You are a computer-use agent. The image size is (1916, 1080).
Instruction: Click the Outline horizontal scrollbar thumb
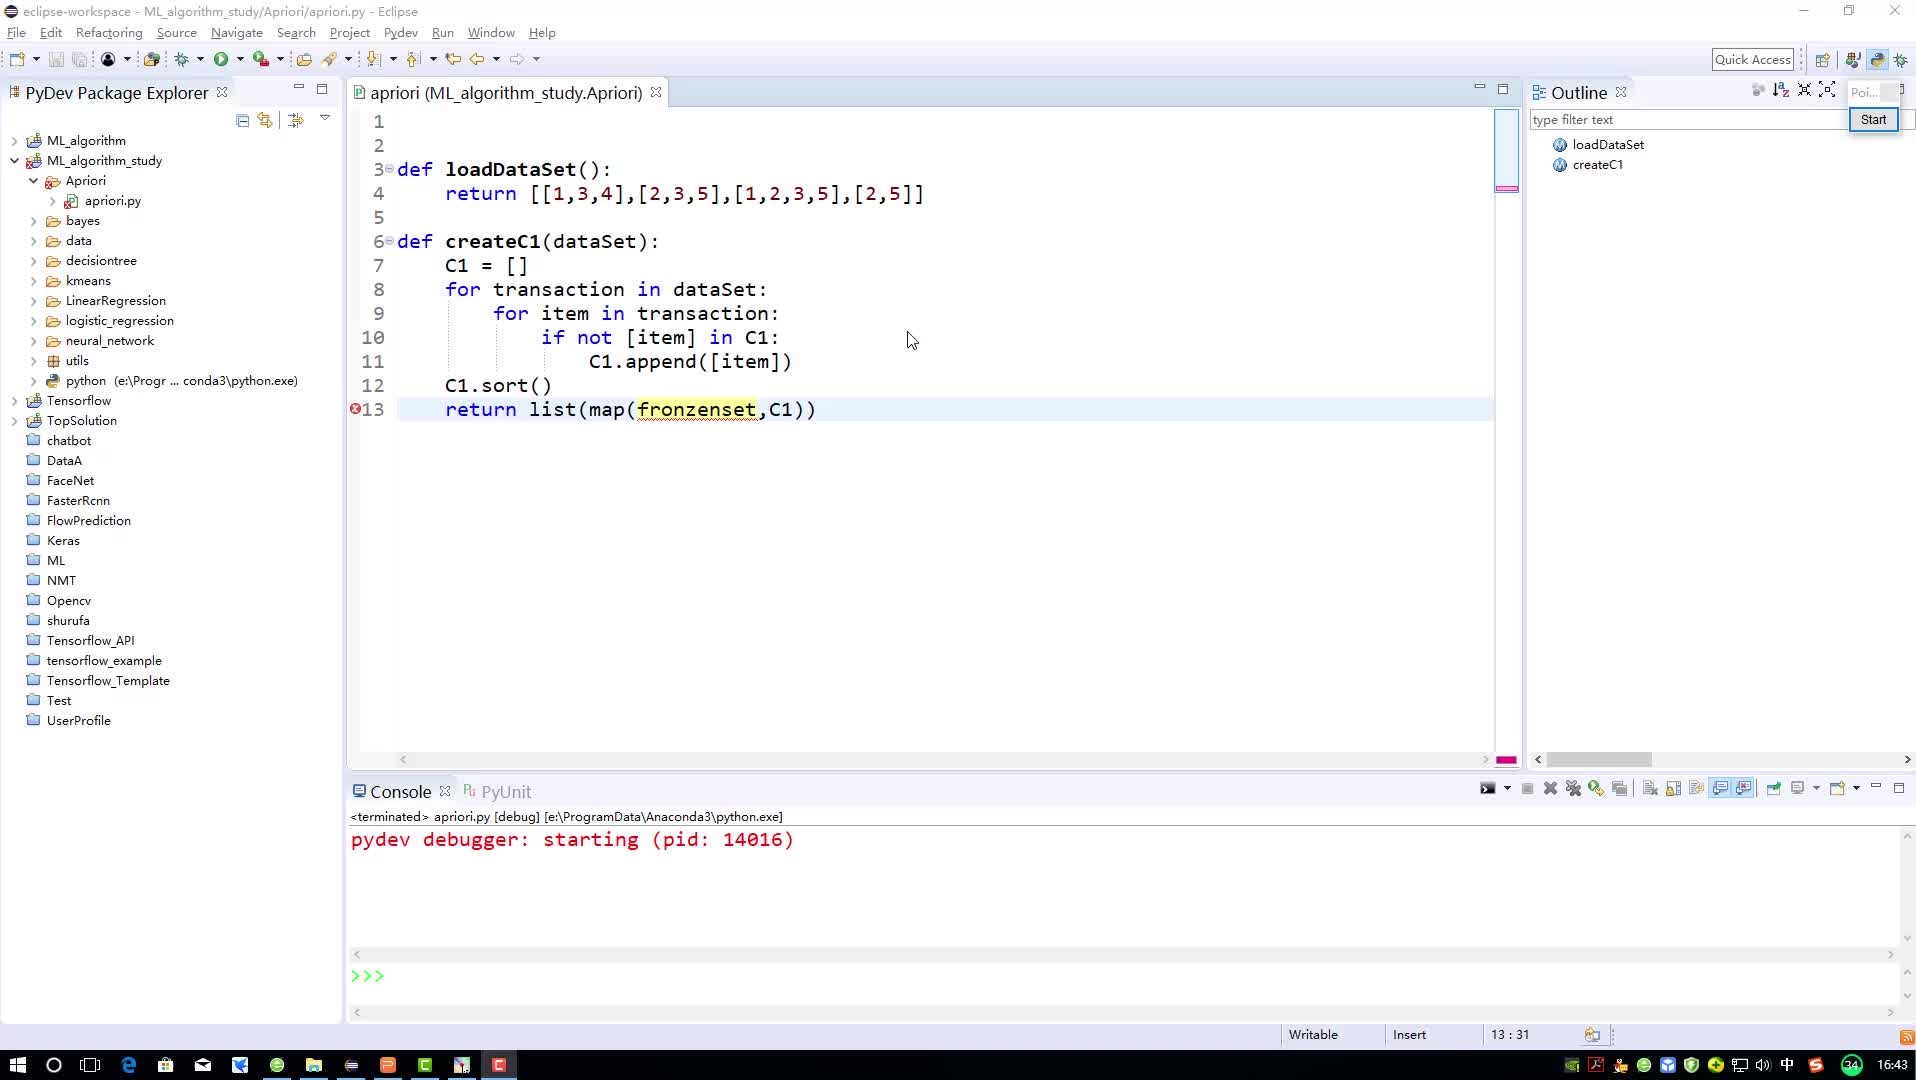(x=1599, y=760)
